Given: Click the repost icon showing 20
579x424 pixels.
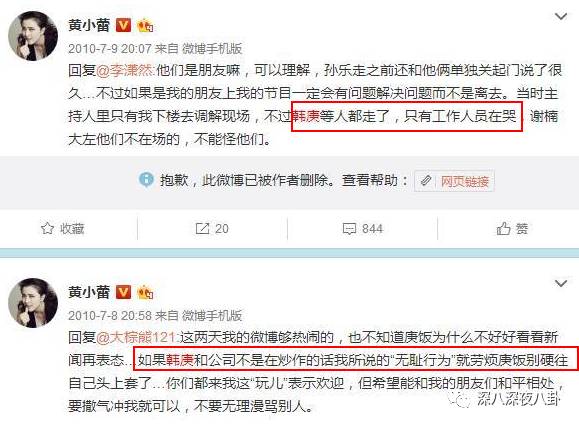Looking at the screenshot, I should 202,229.
